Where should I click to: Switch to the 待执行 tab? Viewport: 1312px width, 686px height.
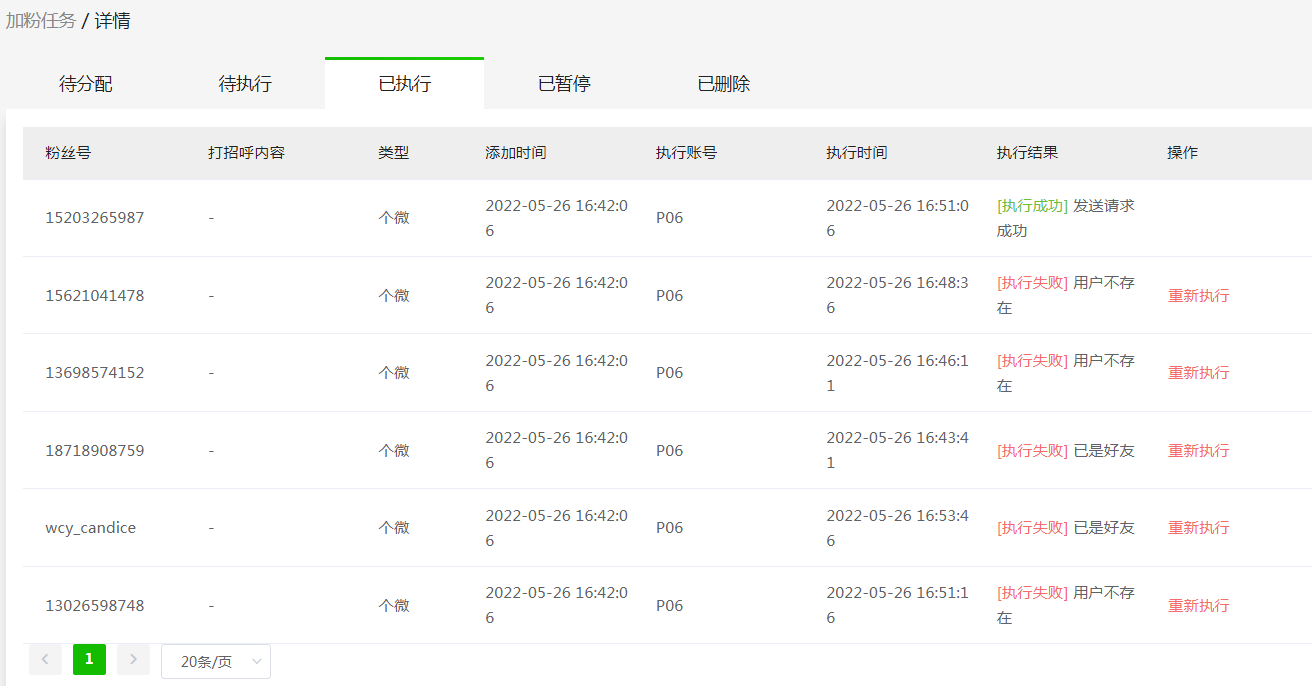(245, 84)
